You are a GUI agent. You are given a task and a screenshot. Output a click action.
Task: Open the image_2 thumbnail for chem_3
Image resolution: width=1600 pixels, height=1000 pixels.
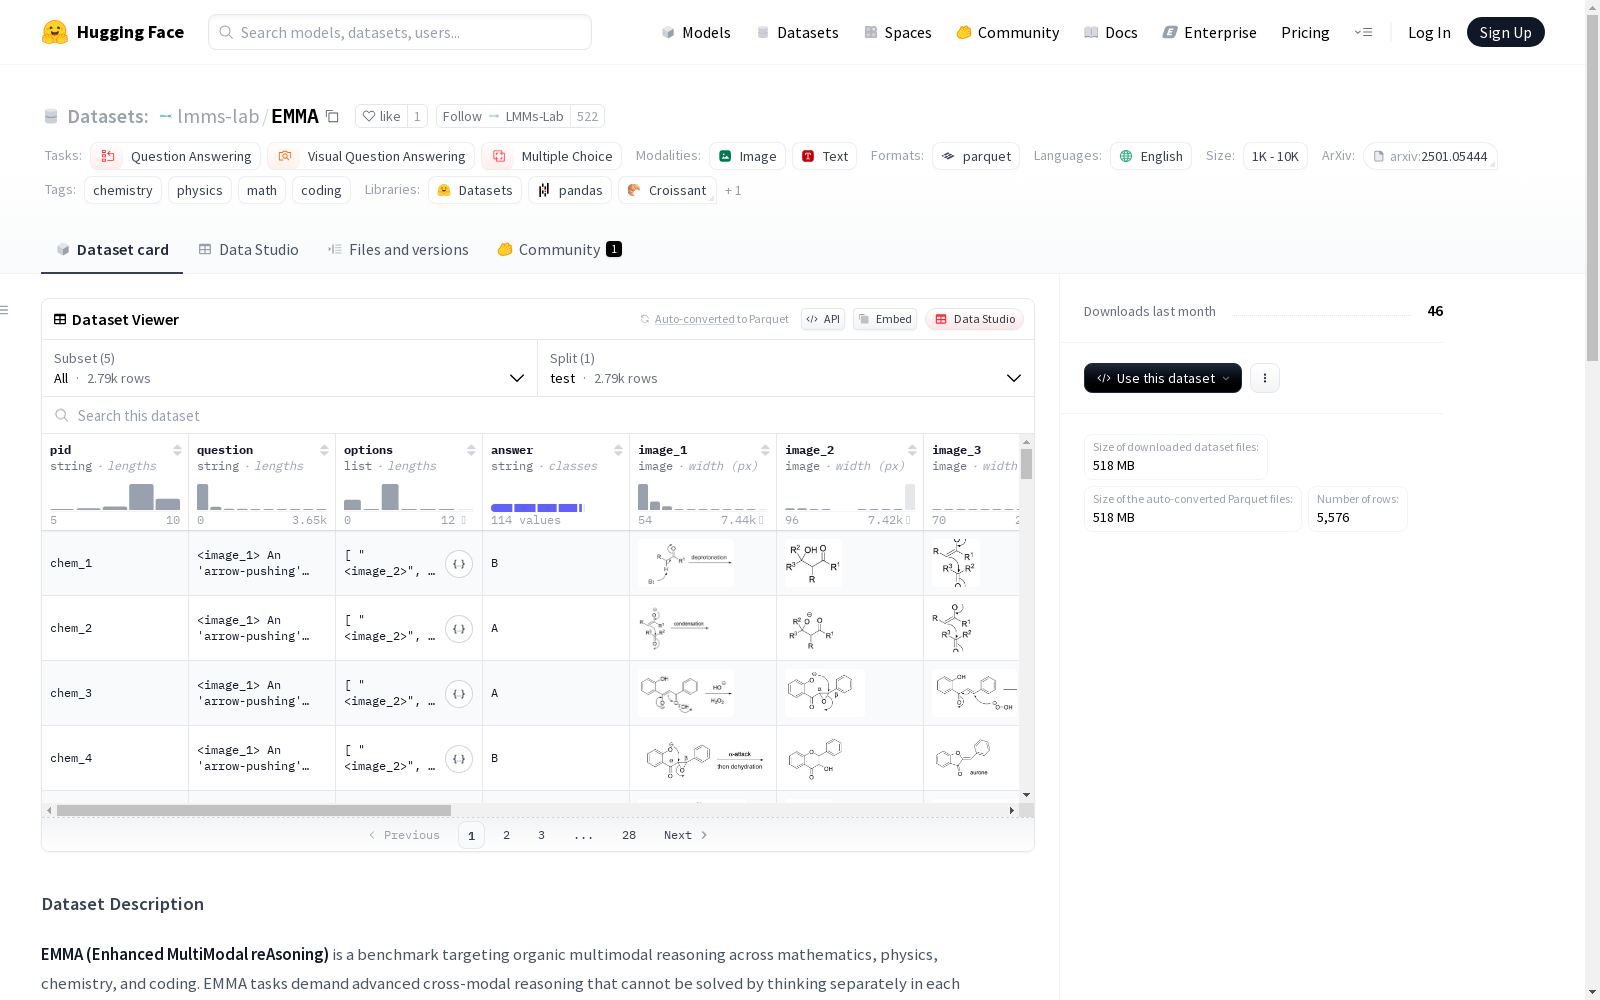tap(825, 693)
